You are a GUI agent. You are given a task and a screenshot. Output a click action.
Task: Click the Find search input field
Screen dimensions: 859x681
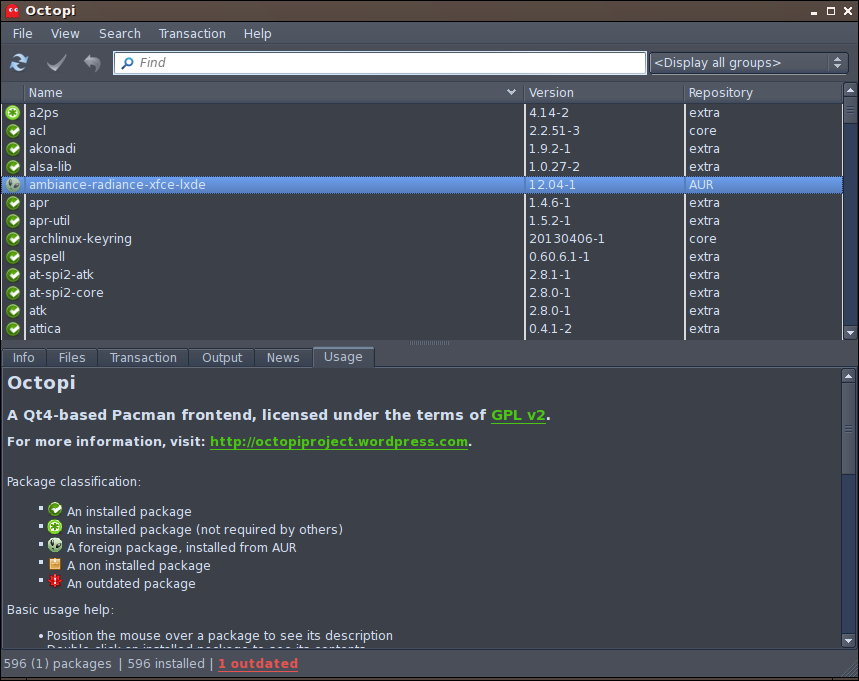(380, 63)
